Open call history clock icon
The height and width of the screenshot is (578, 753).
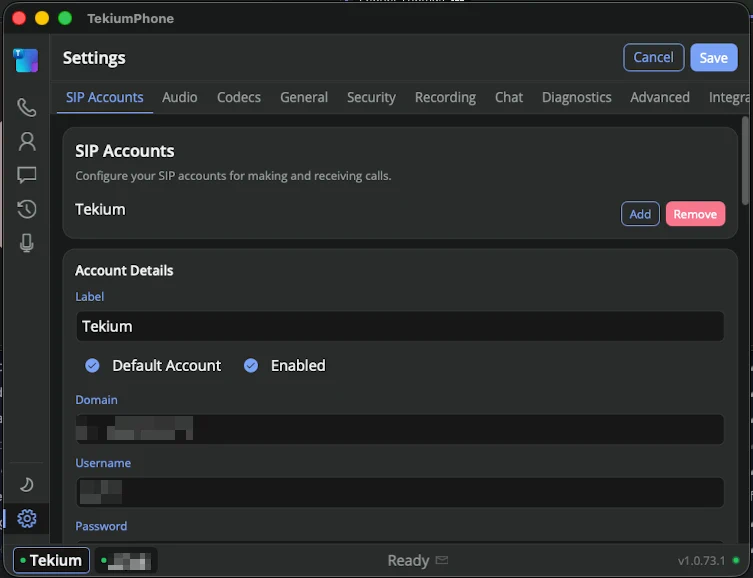27,209
